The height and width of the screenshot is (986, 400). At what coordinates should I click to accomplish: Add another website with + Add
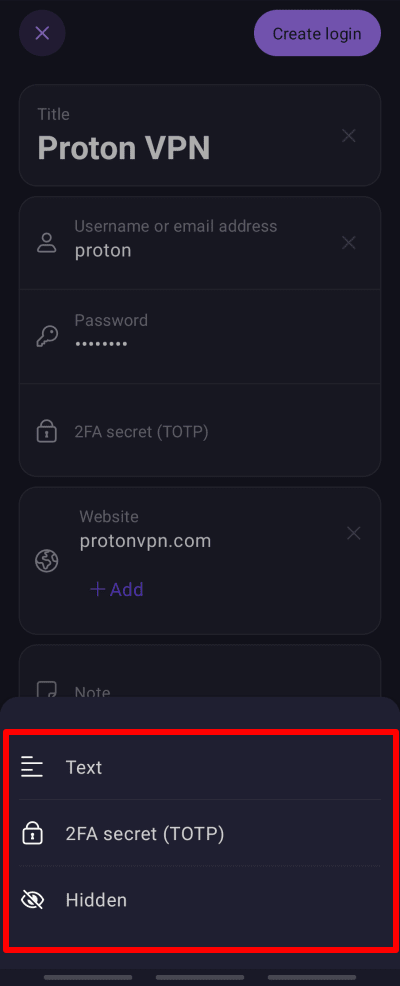tap(117, 589)
